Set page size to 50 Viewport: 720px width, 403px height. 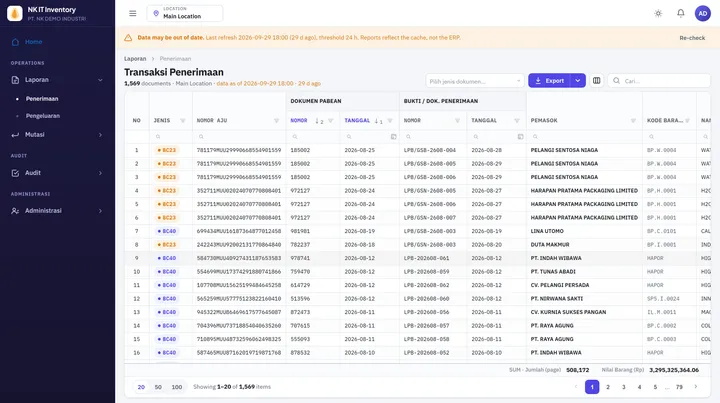[x=158, y=387]
